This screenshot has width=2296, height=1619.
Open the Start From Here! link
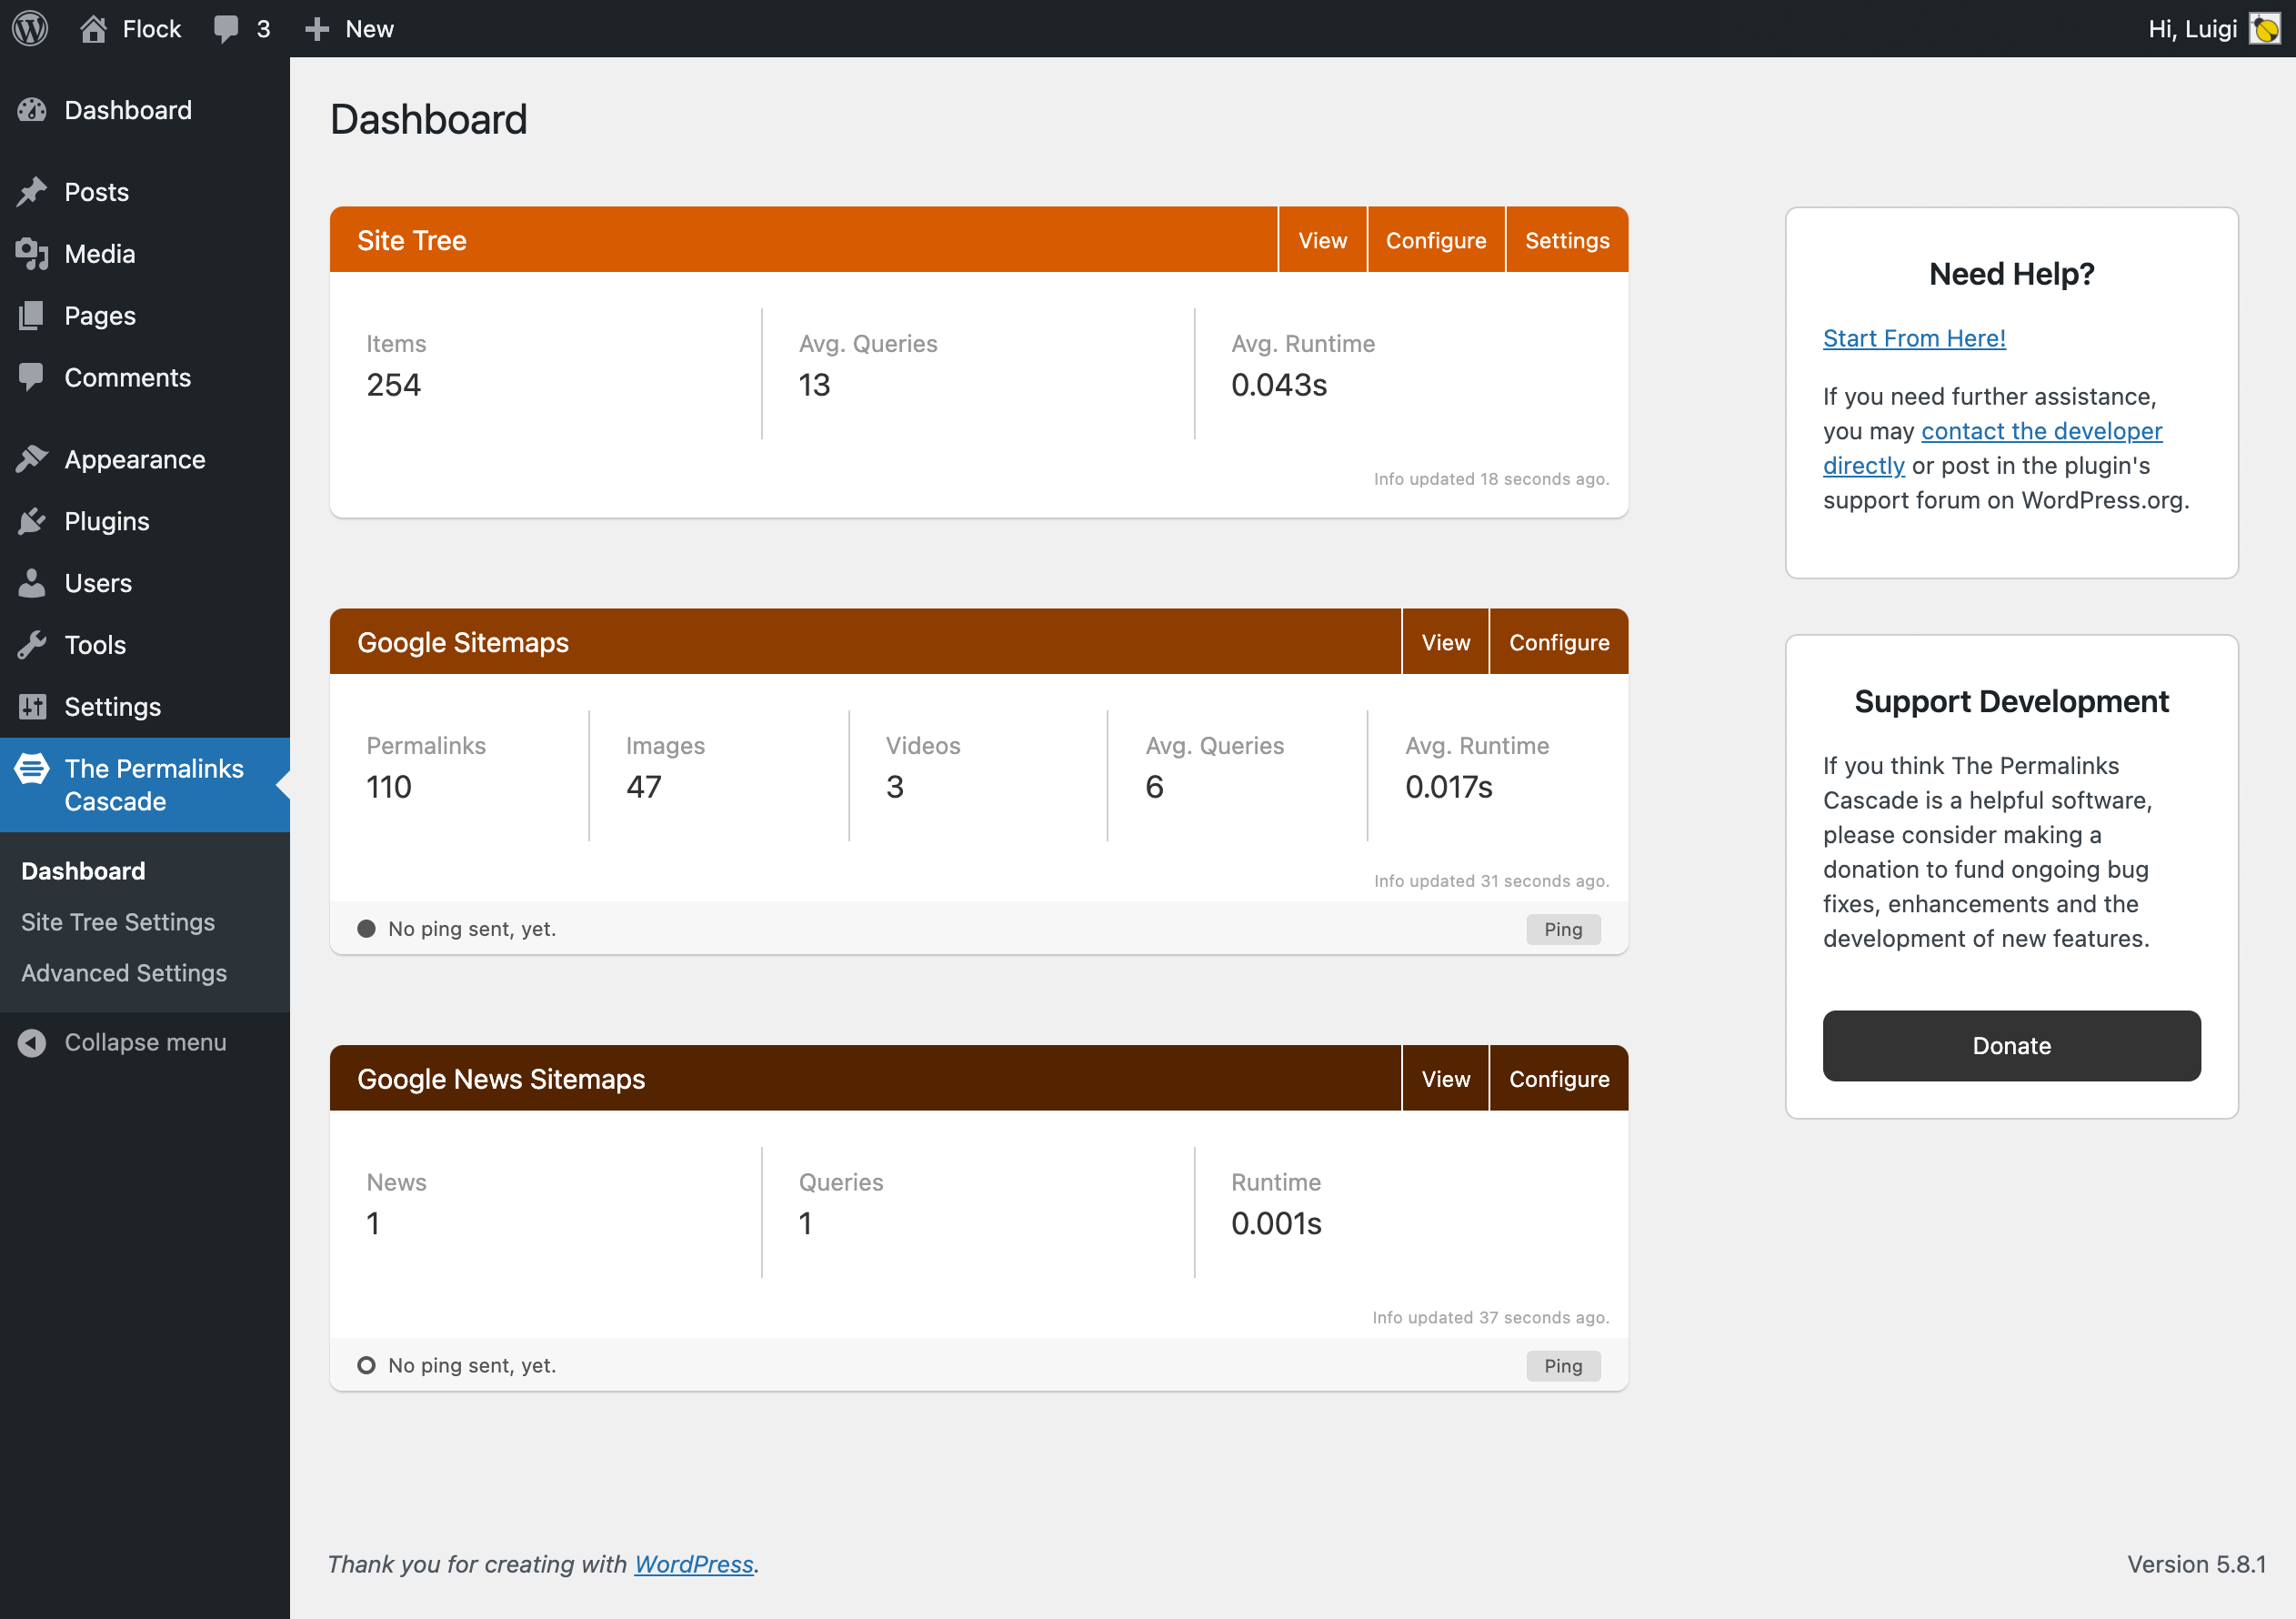(1914, 338)
